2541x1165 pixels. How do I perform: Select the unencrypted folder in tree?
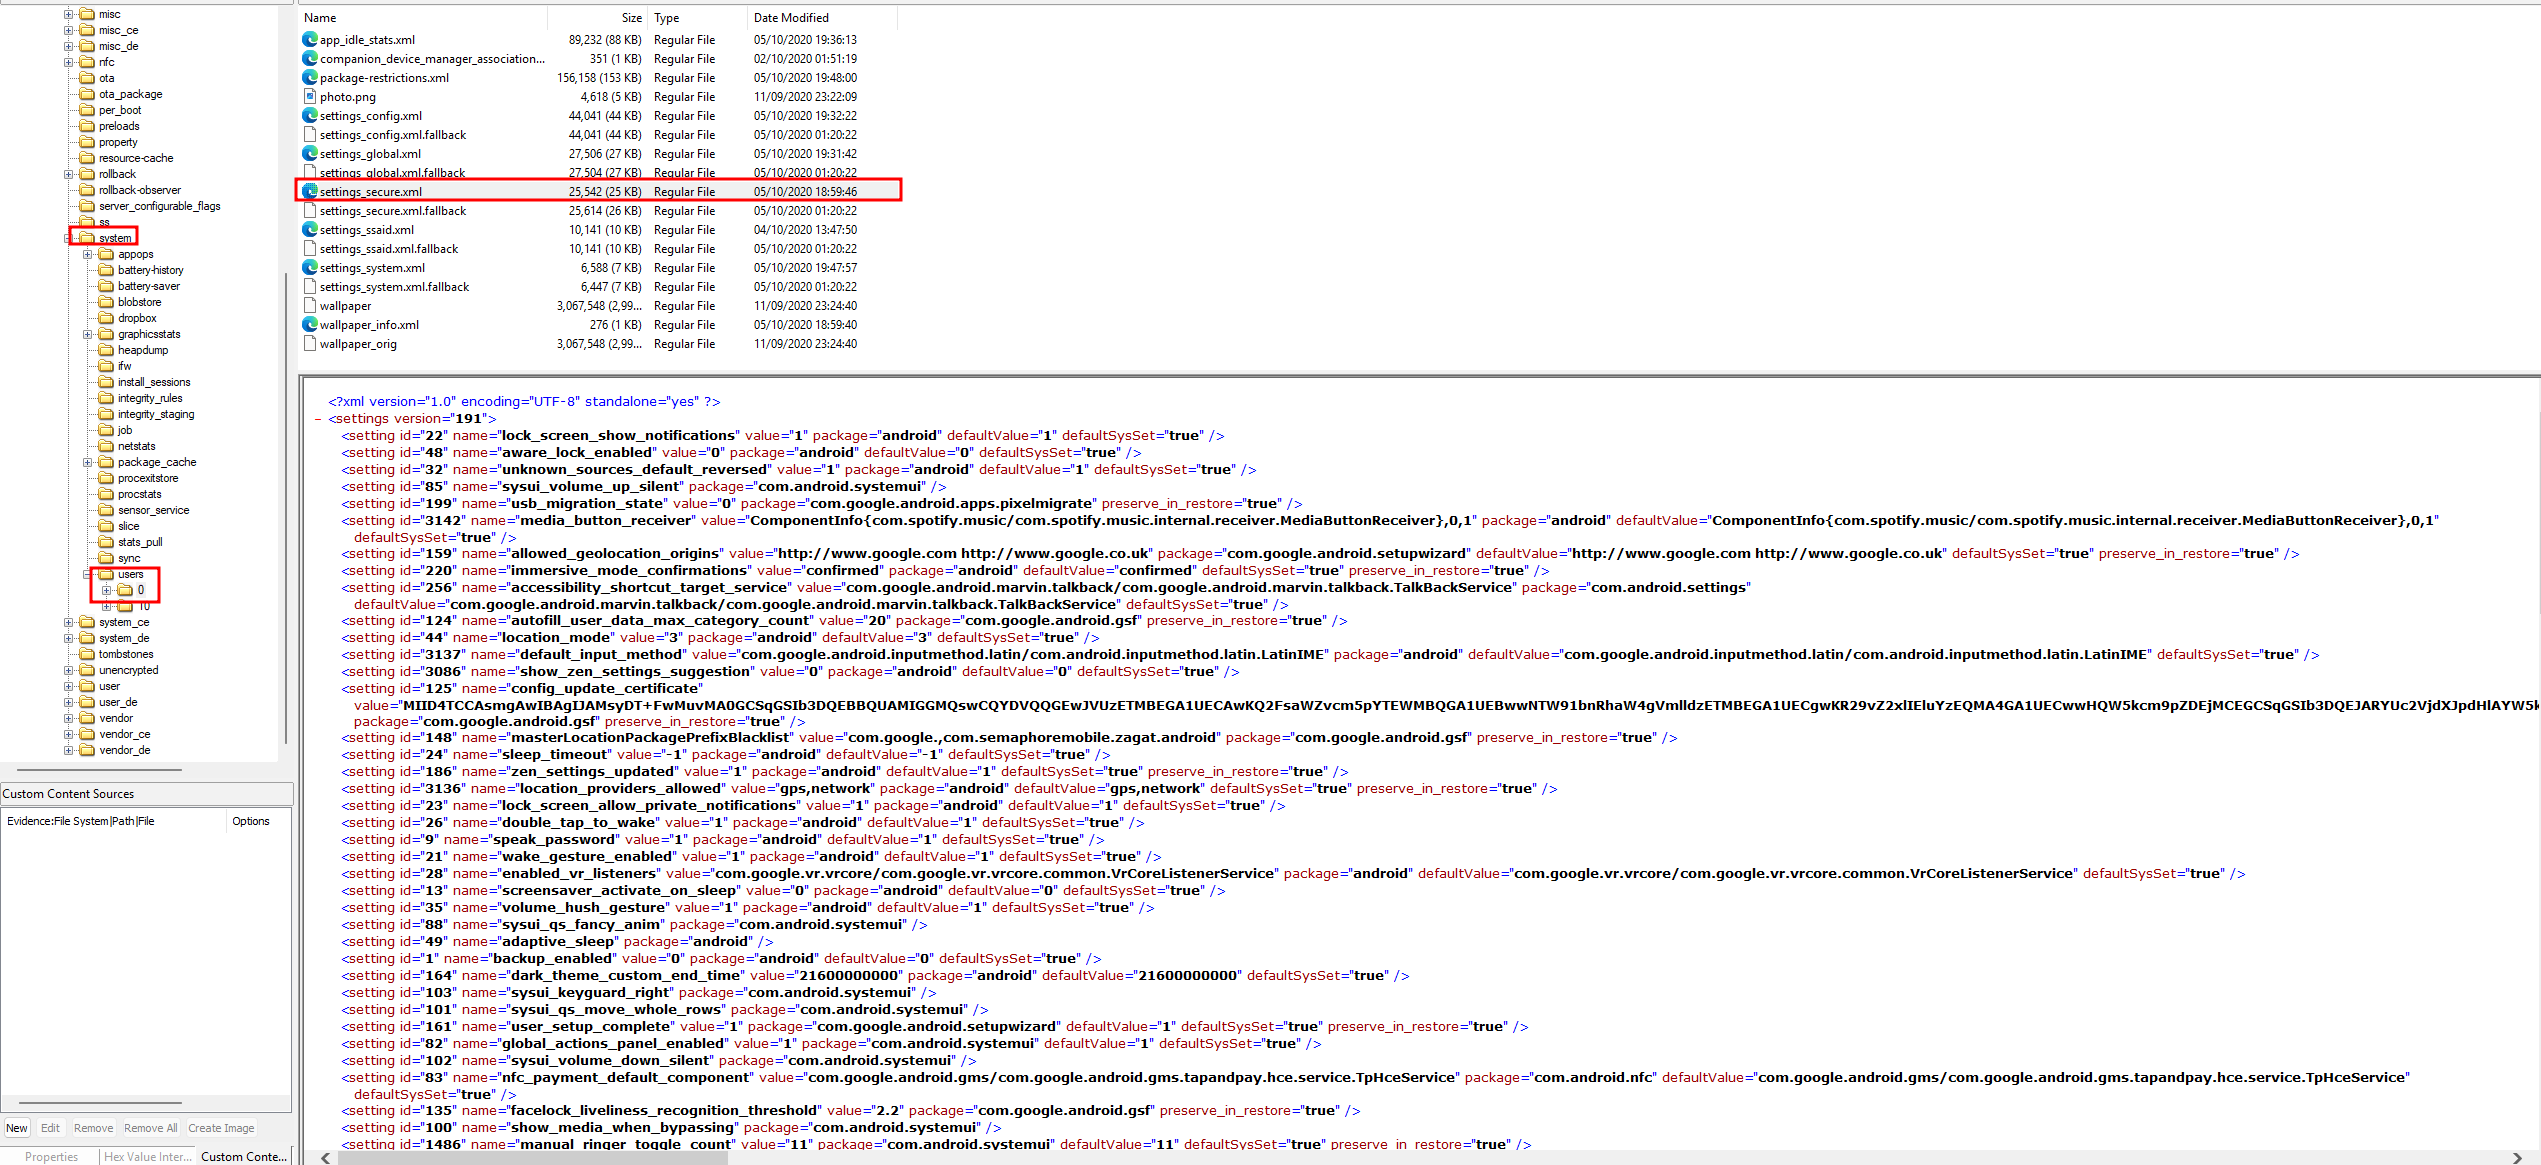128,670
